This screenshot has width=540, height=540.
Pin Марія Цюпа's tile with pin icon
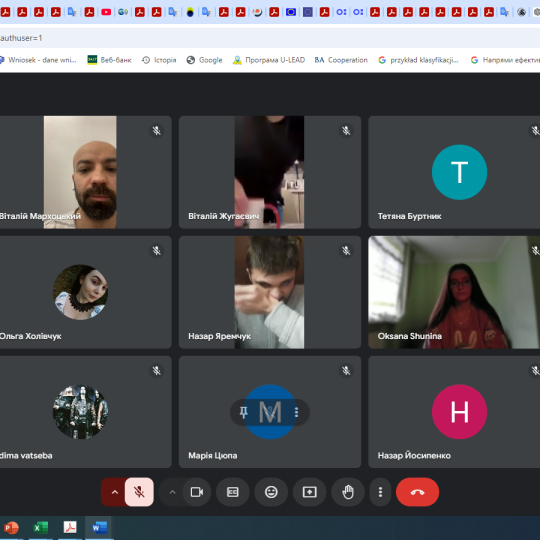[243, 412]
